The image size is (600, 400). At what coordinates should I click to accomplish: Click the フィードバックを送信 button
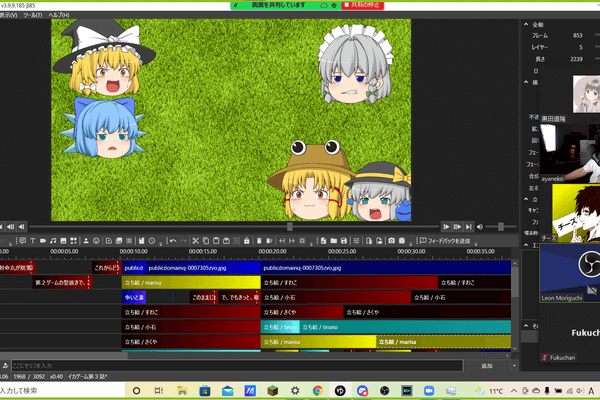point(445,241)
